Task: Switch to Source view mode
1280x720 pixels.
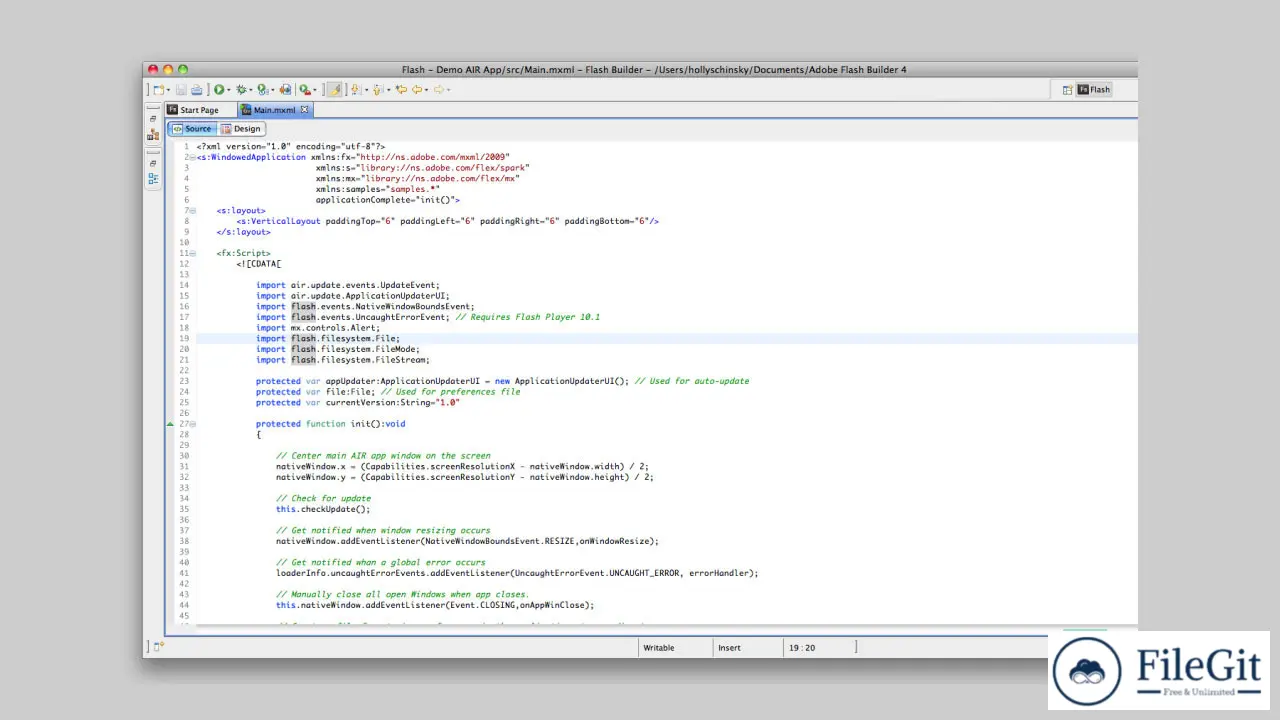Action: click(191, 129)
